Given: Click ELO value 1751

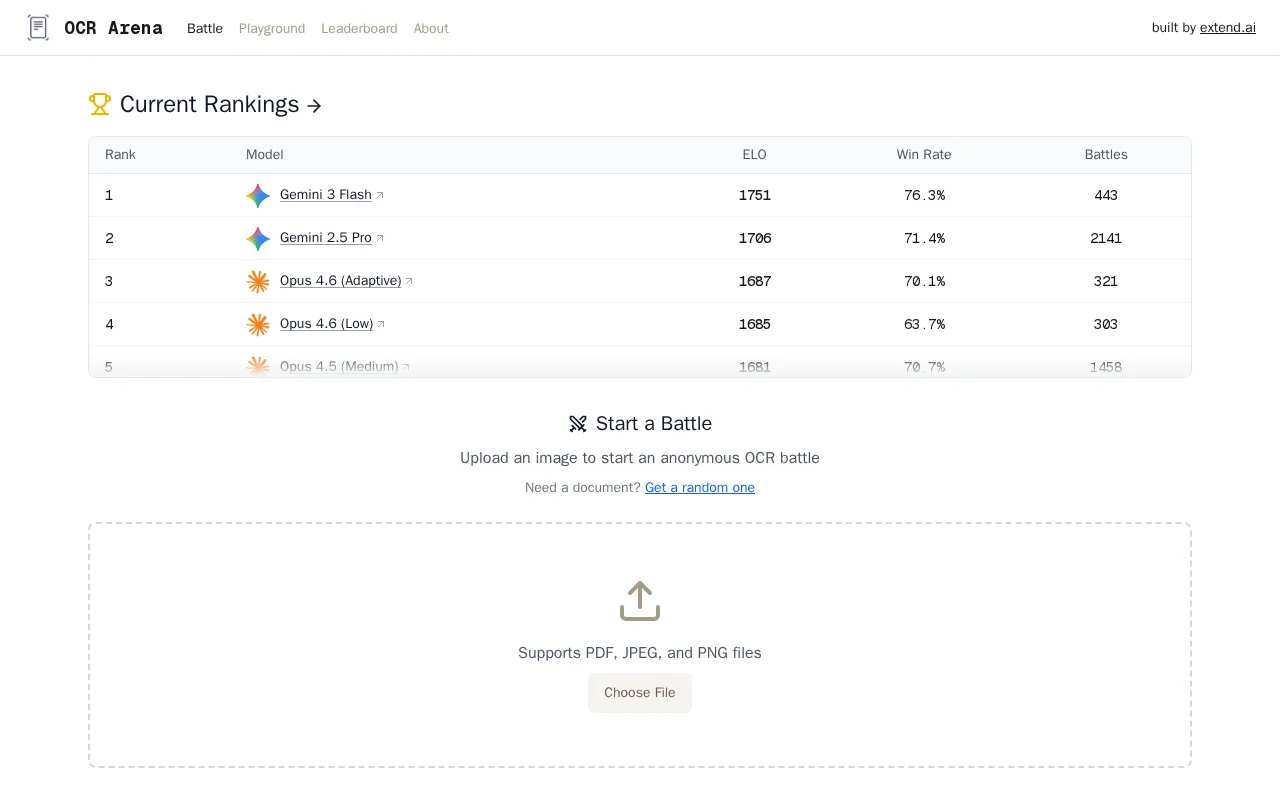Looking at the screenshot, I should (755, 195).
